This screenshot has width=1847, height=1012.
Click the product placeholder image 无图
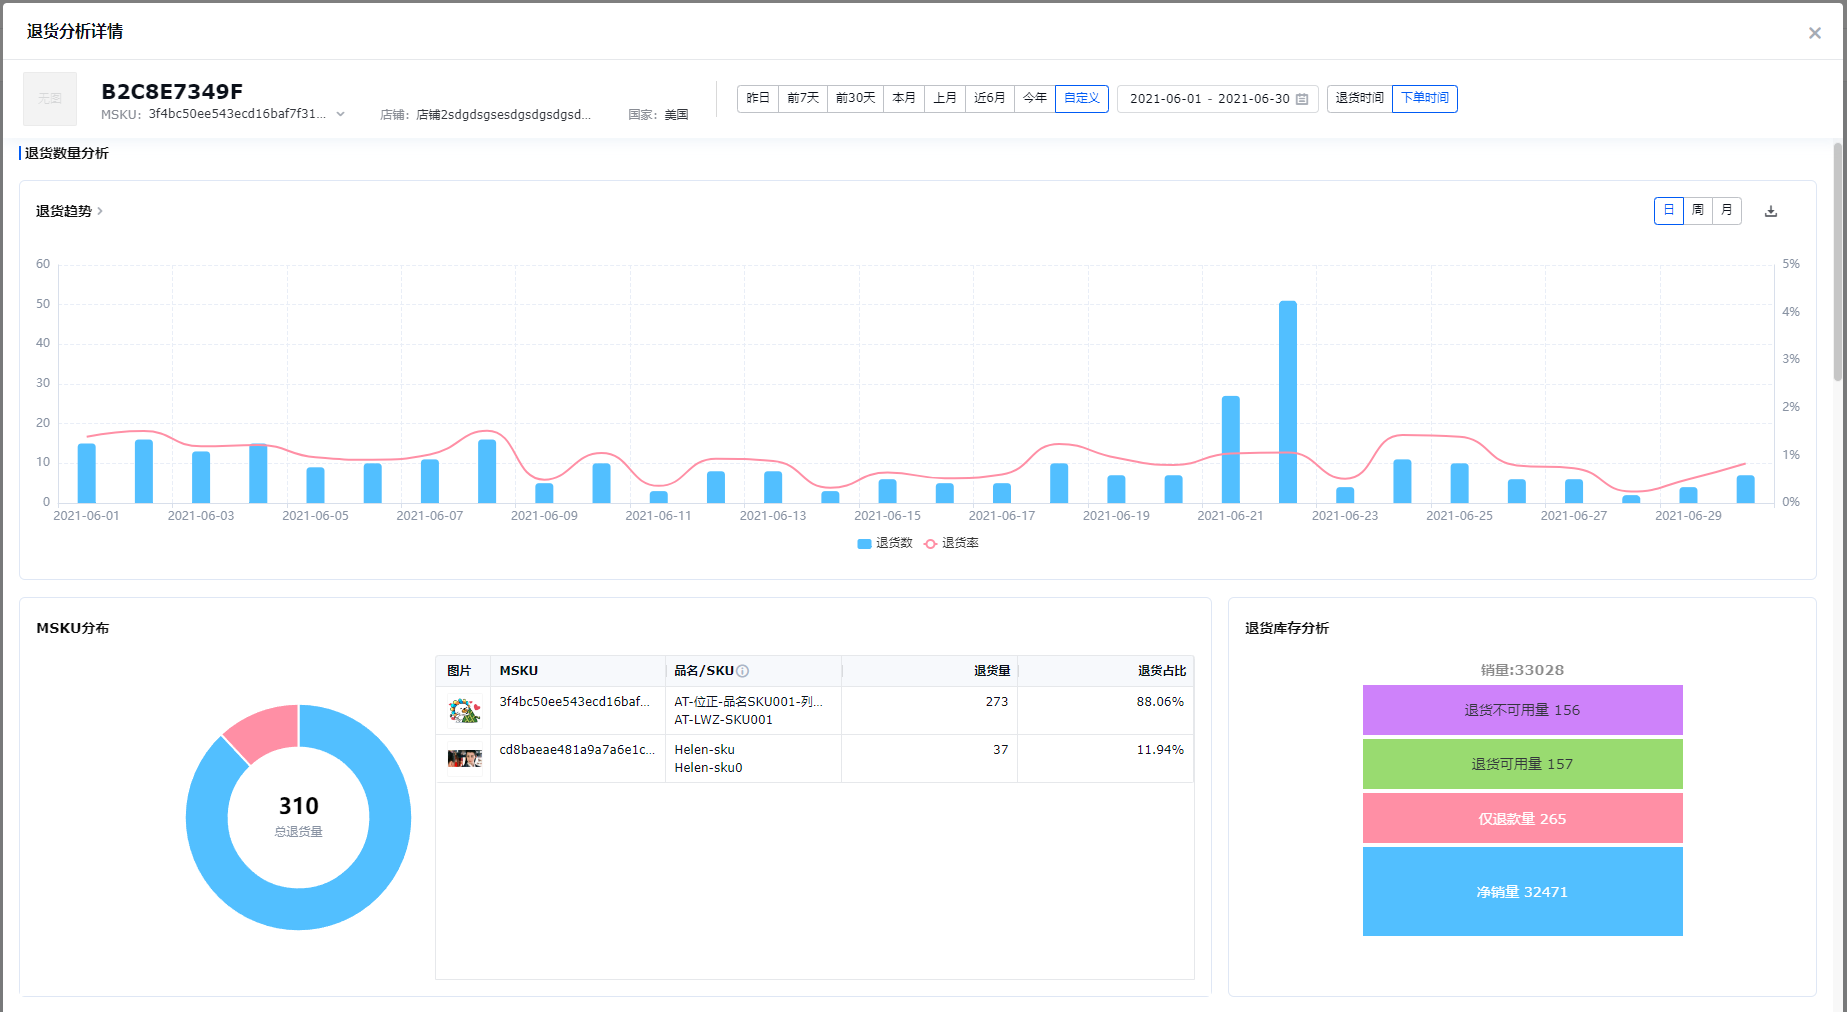pyautogui.click(x=50, y=99)
